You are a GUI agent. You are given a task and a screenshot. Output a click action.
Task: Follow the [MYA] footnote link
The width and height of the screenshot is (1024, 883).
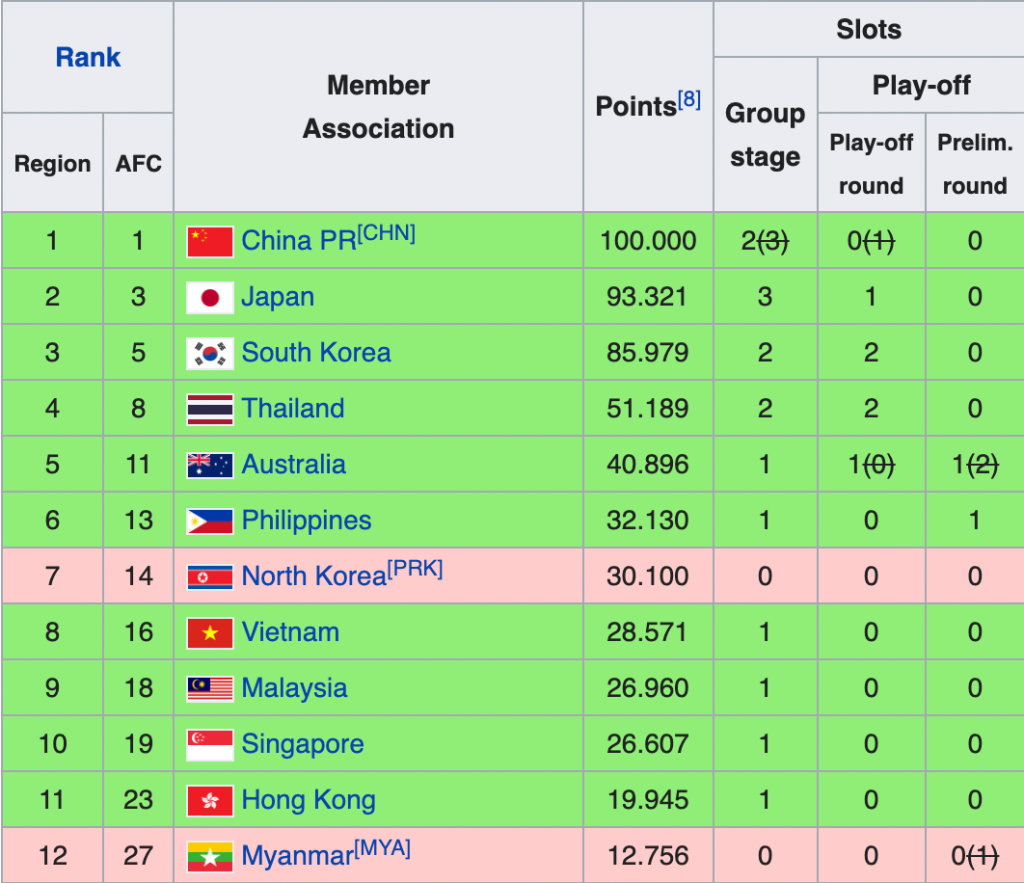click(382, 848)
